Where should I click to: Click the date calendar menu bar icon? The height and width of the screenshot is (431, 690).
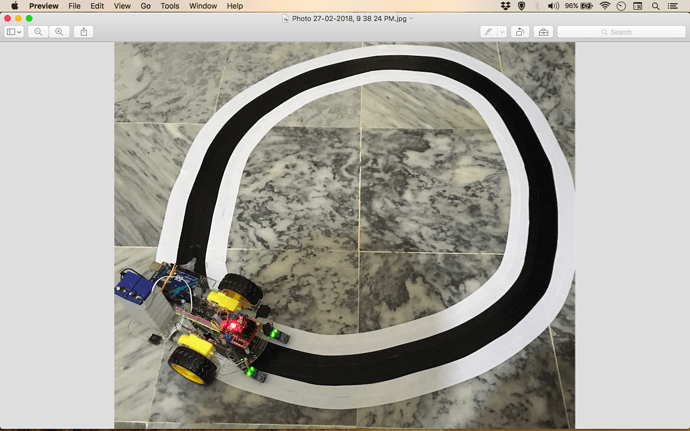[638, 6]
